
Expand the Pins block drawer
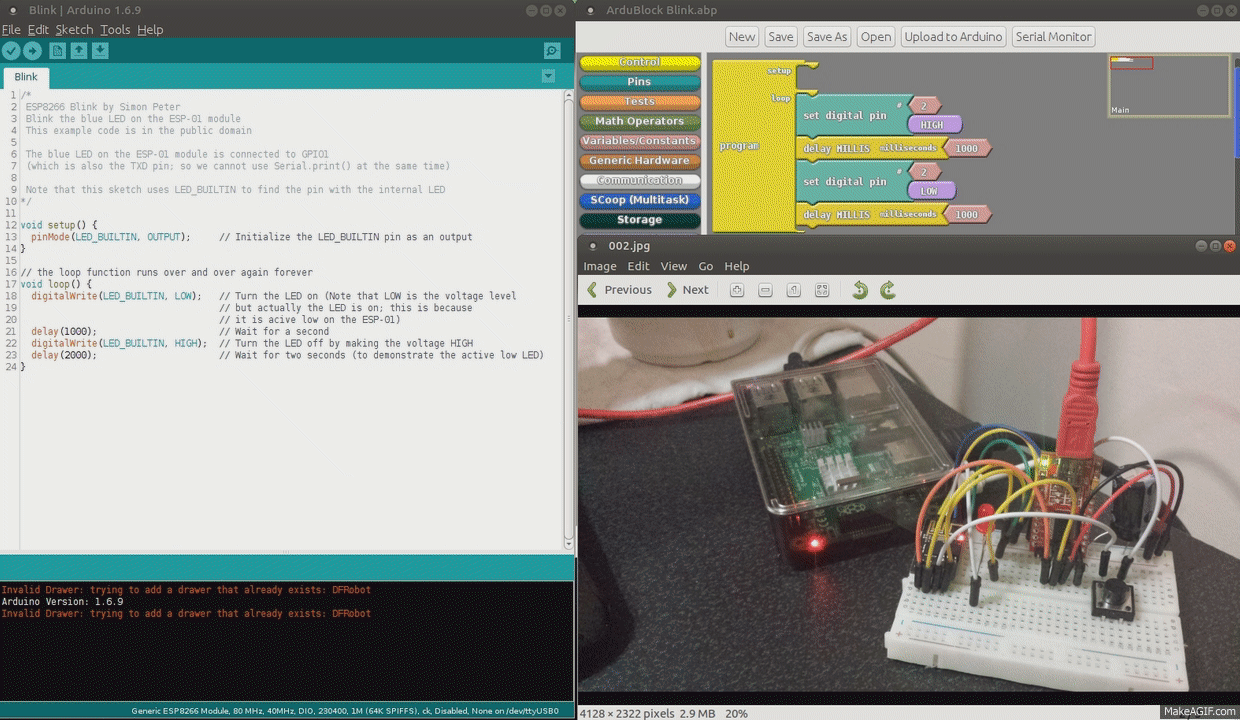click(639, 82)
